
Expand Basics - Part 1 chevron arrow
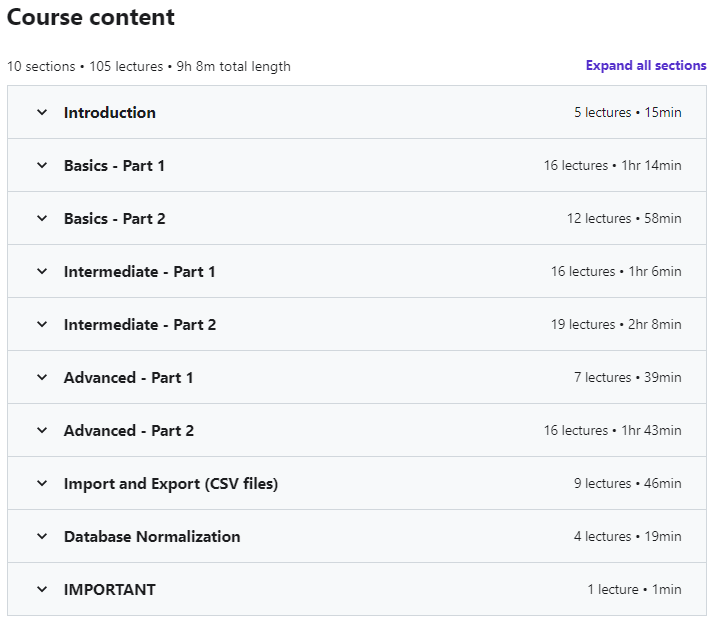42,166
